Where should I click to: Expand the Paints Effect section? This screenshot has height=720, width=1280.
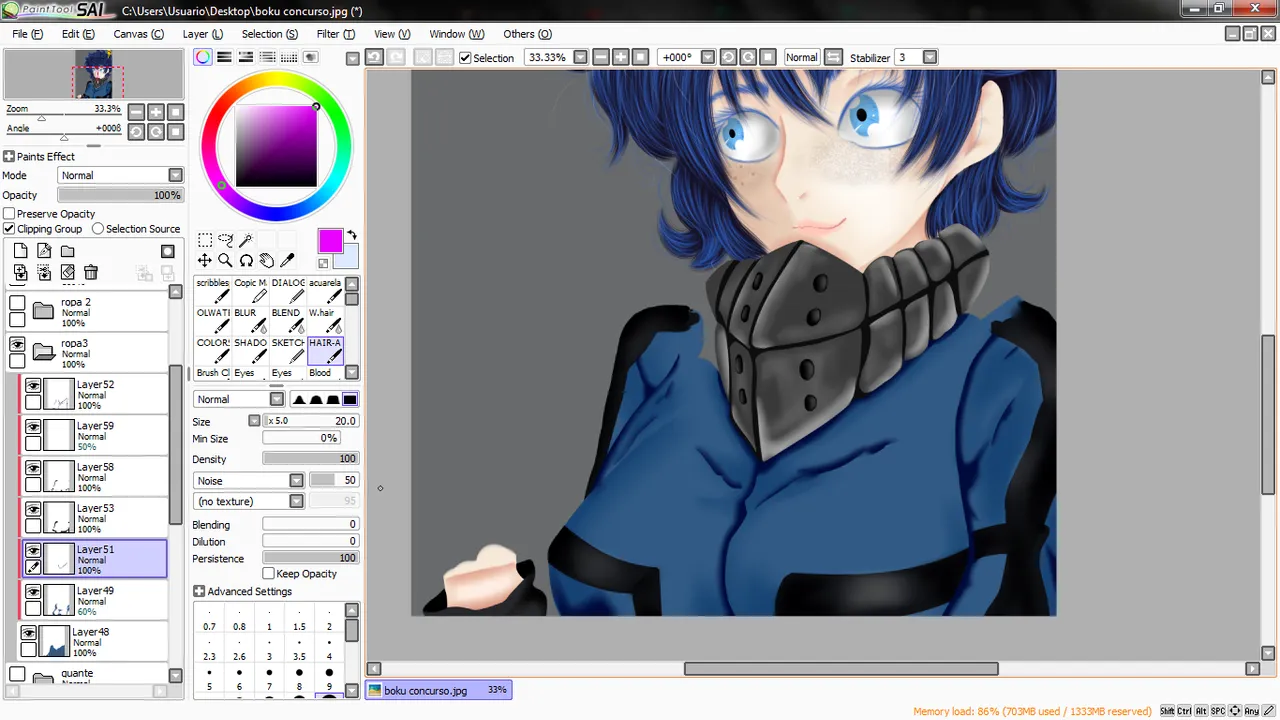pos(9,157)
